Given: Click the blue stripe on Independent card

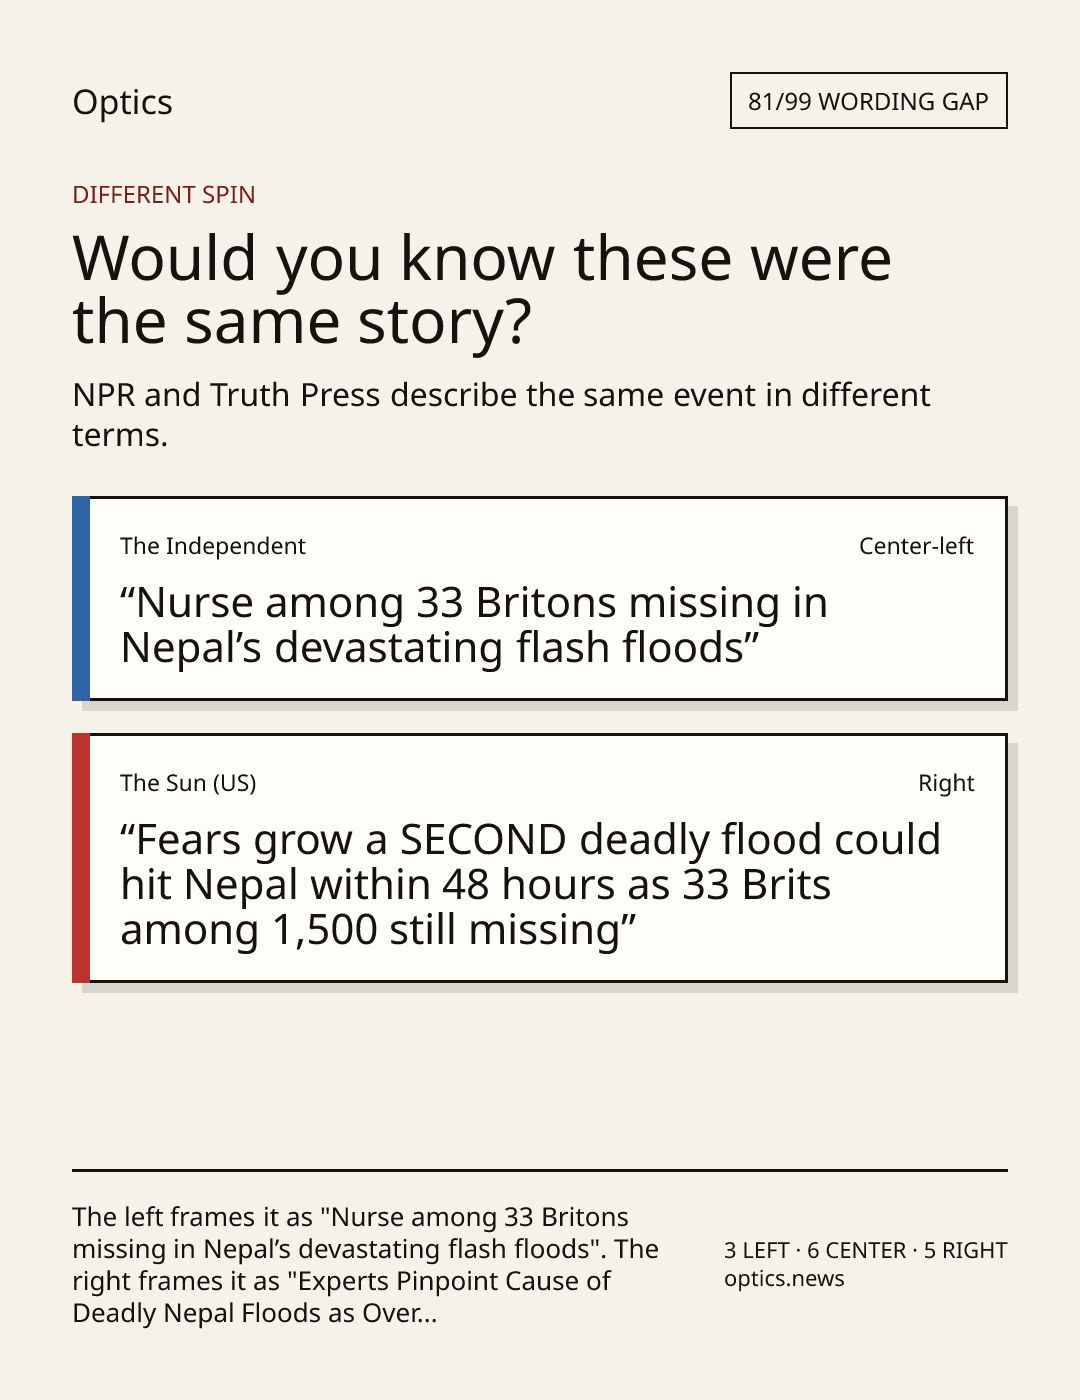Looking at the screenshot, I should [81, 598].
